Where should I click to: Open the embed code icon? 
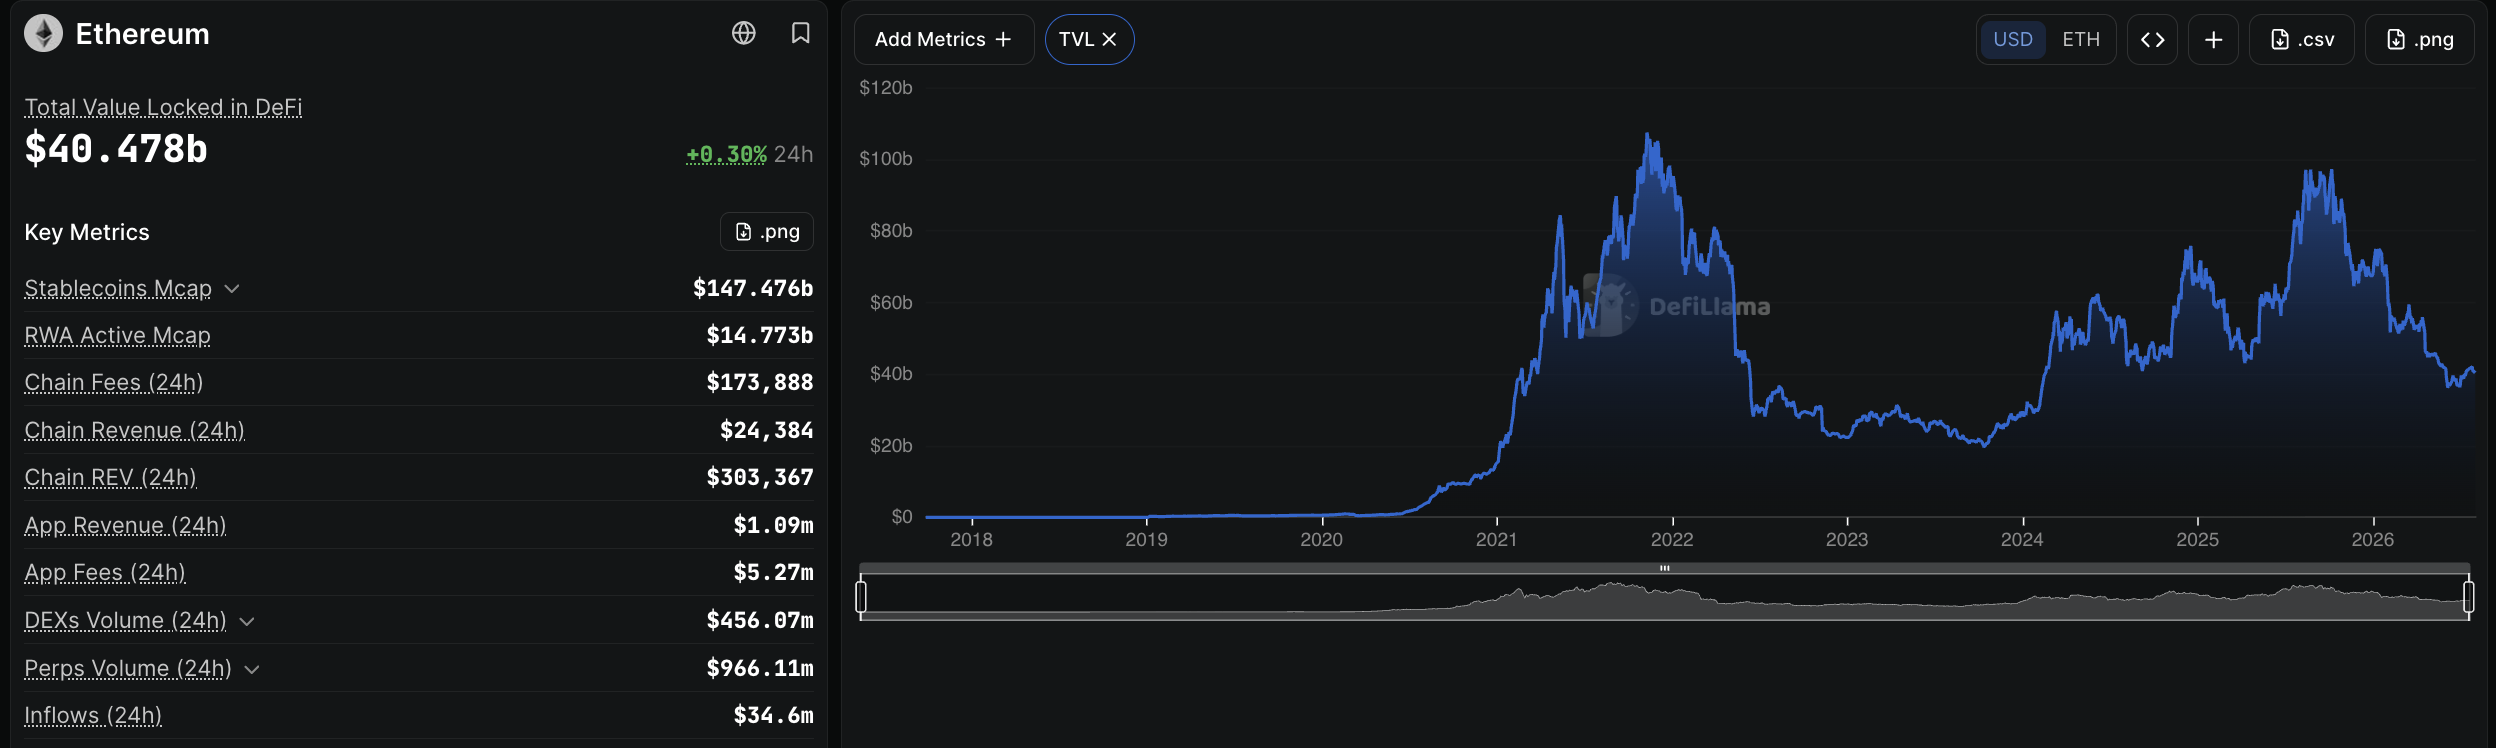coord(2153,39)
